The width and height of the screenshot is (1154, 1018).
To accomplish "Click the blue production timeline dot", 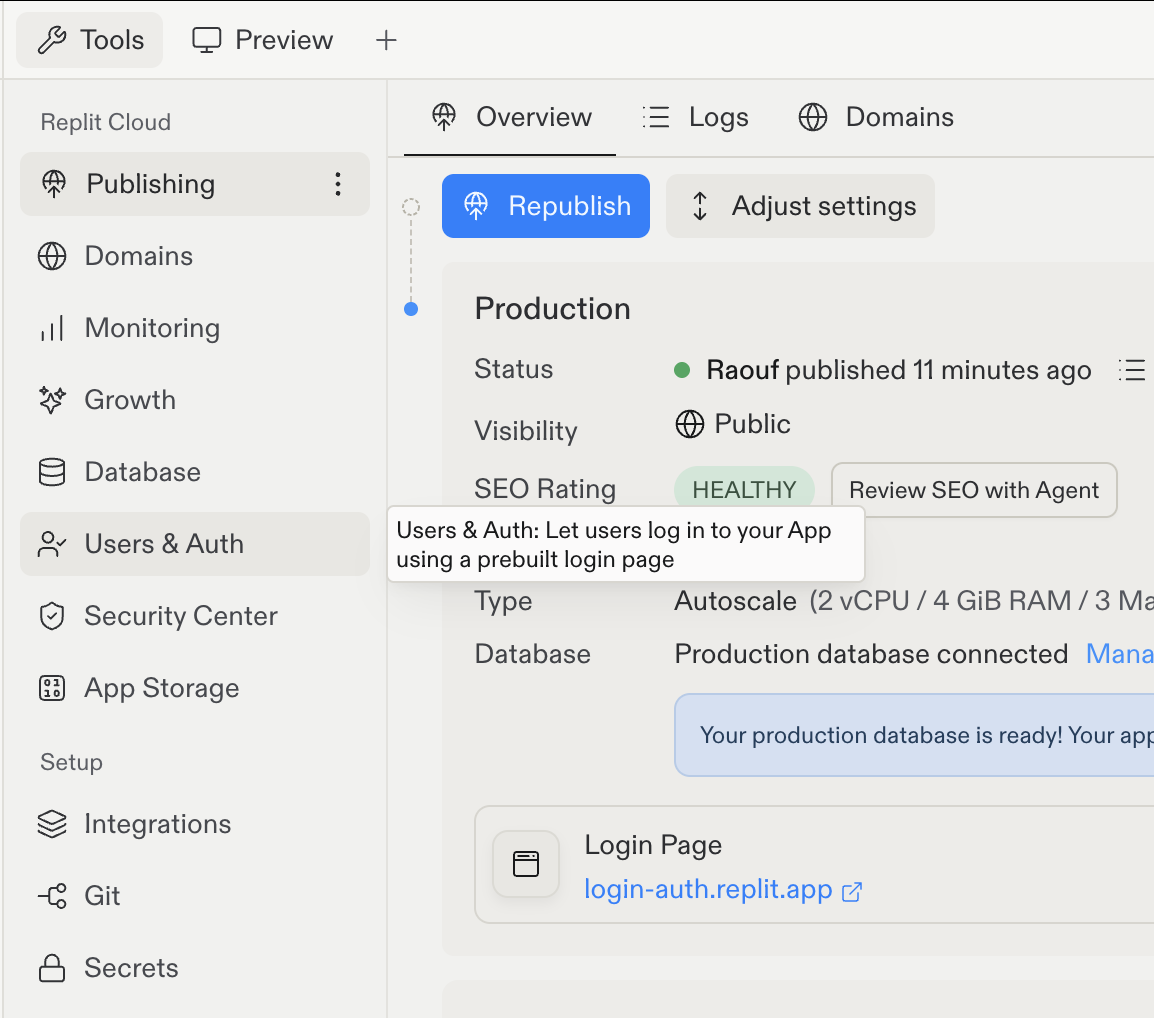I will coord(411,309).
